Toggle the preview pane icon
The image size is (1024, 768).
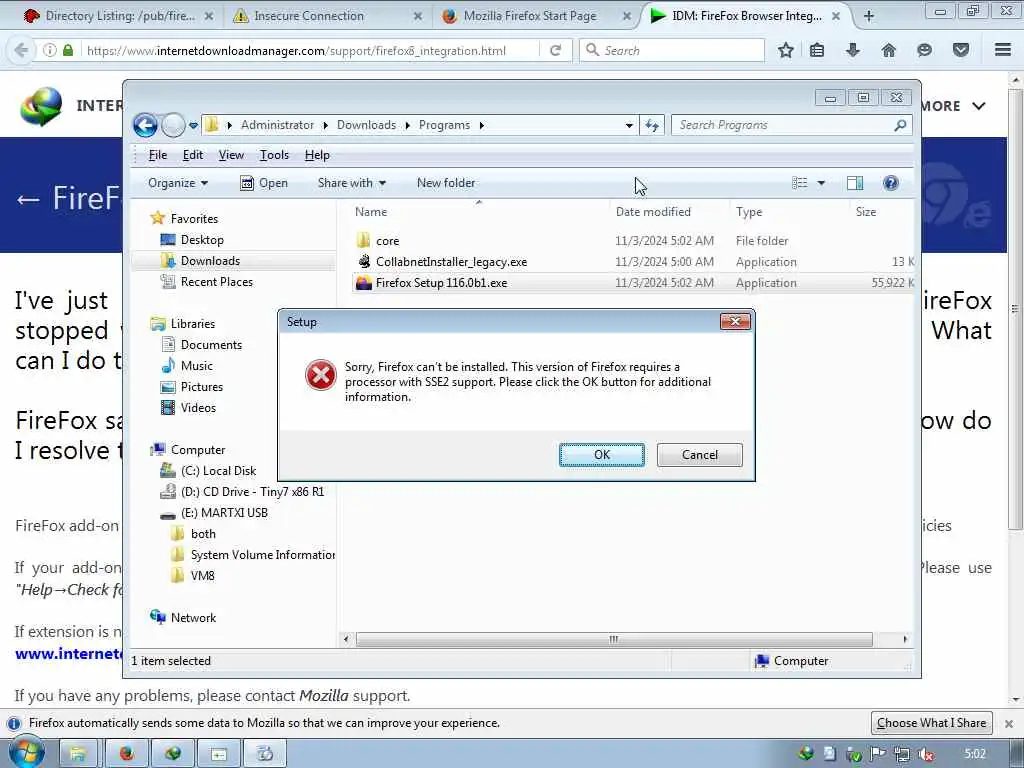[x=855, y=183]
